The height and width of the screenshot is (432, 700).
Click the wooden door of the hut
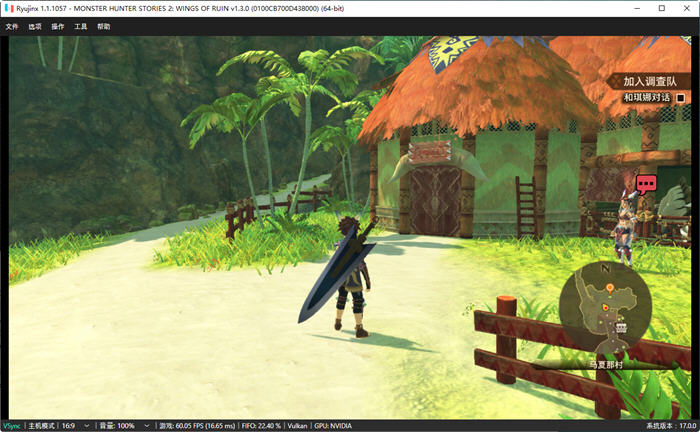click(x=436, y=200)
